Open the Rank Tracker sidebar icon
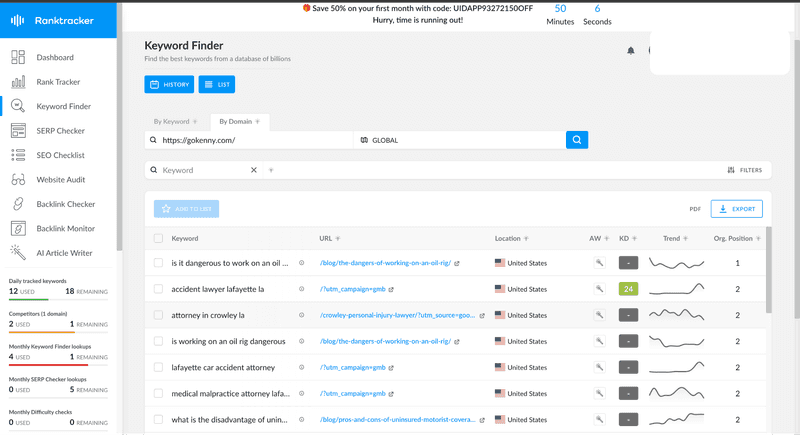Viewport: 800px width, 435px height. click(x=18, y=82)
